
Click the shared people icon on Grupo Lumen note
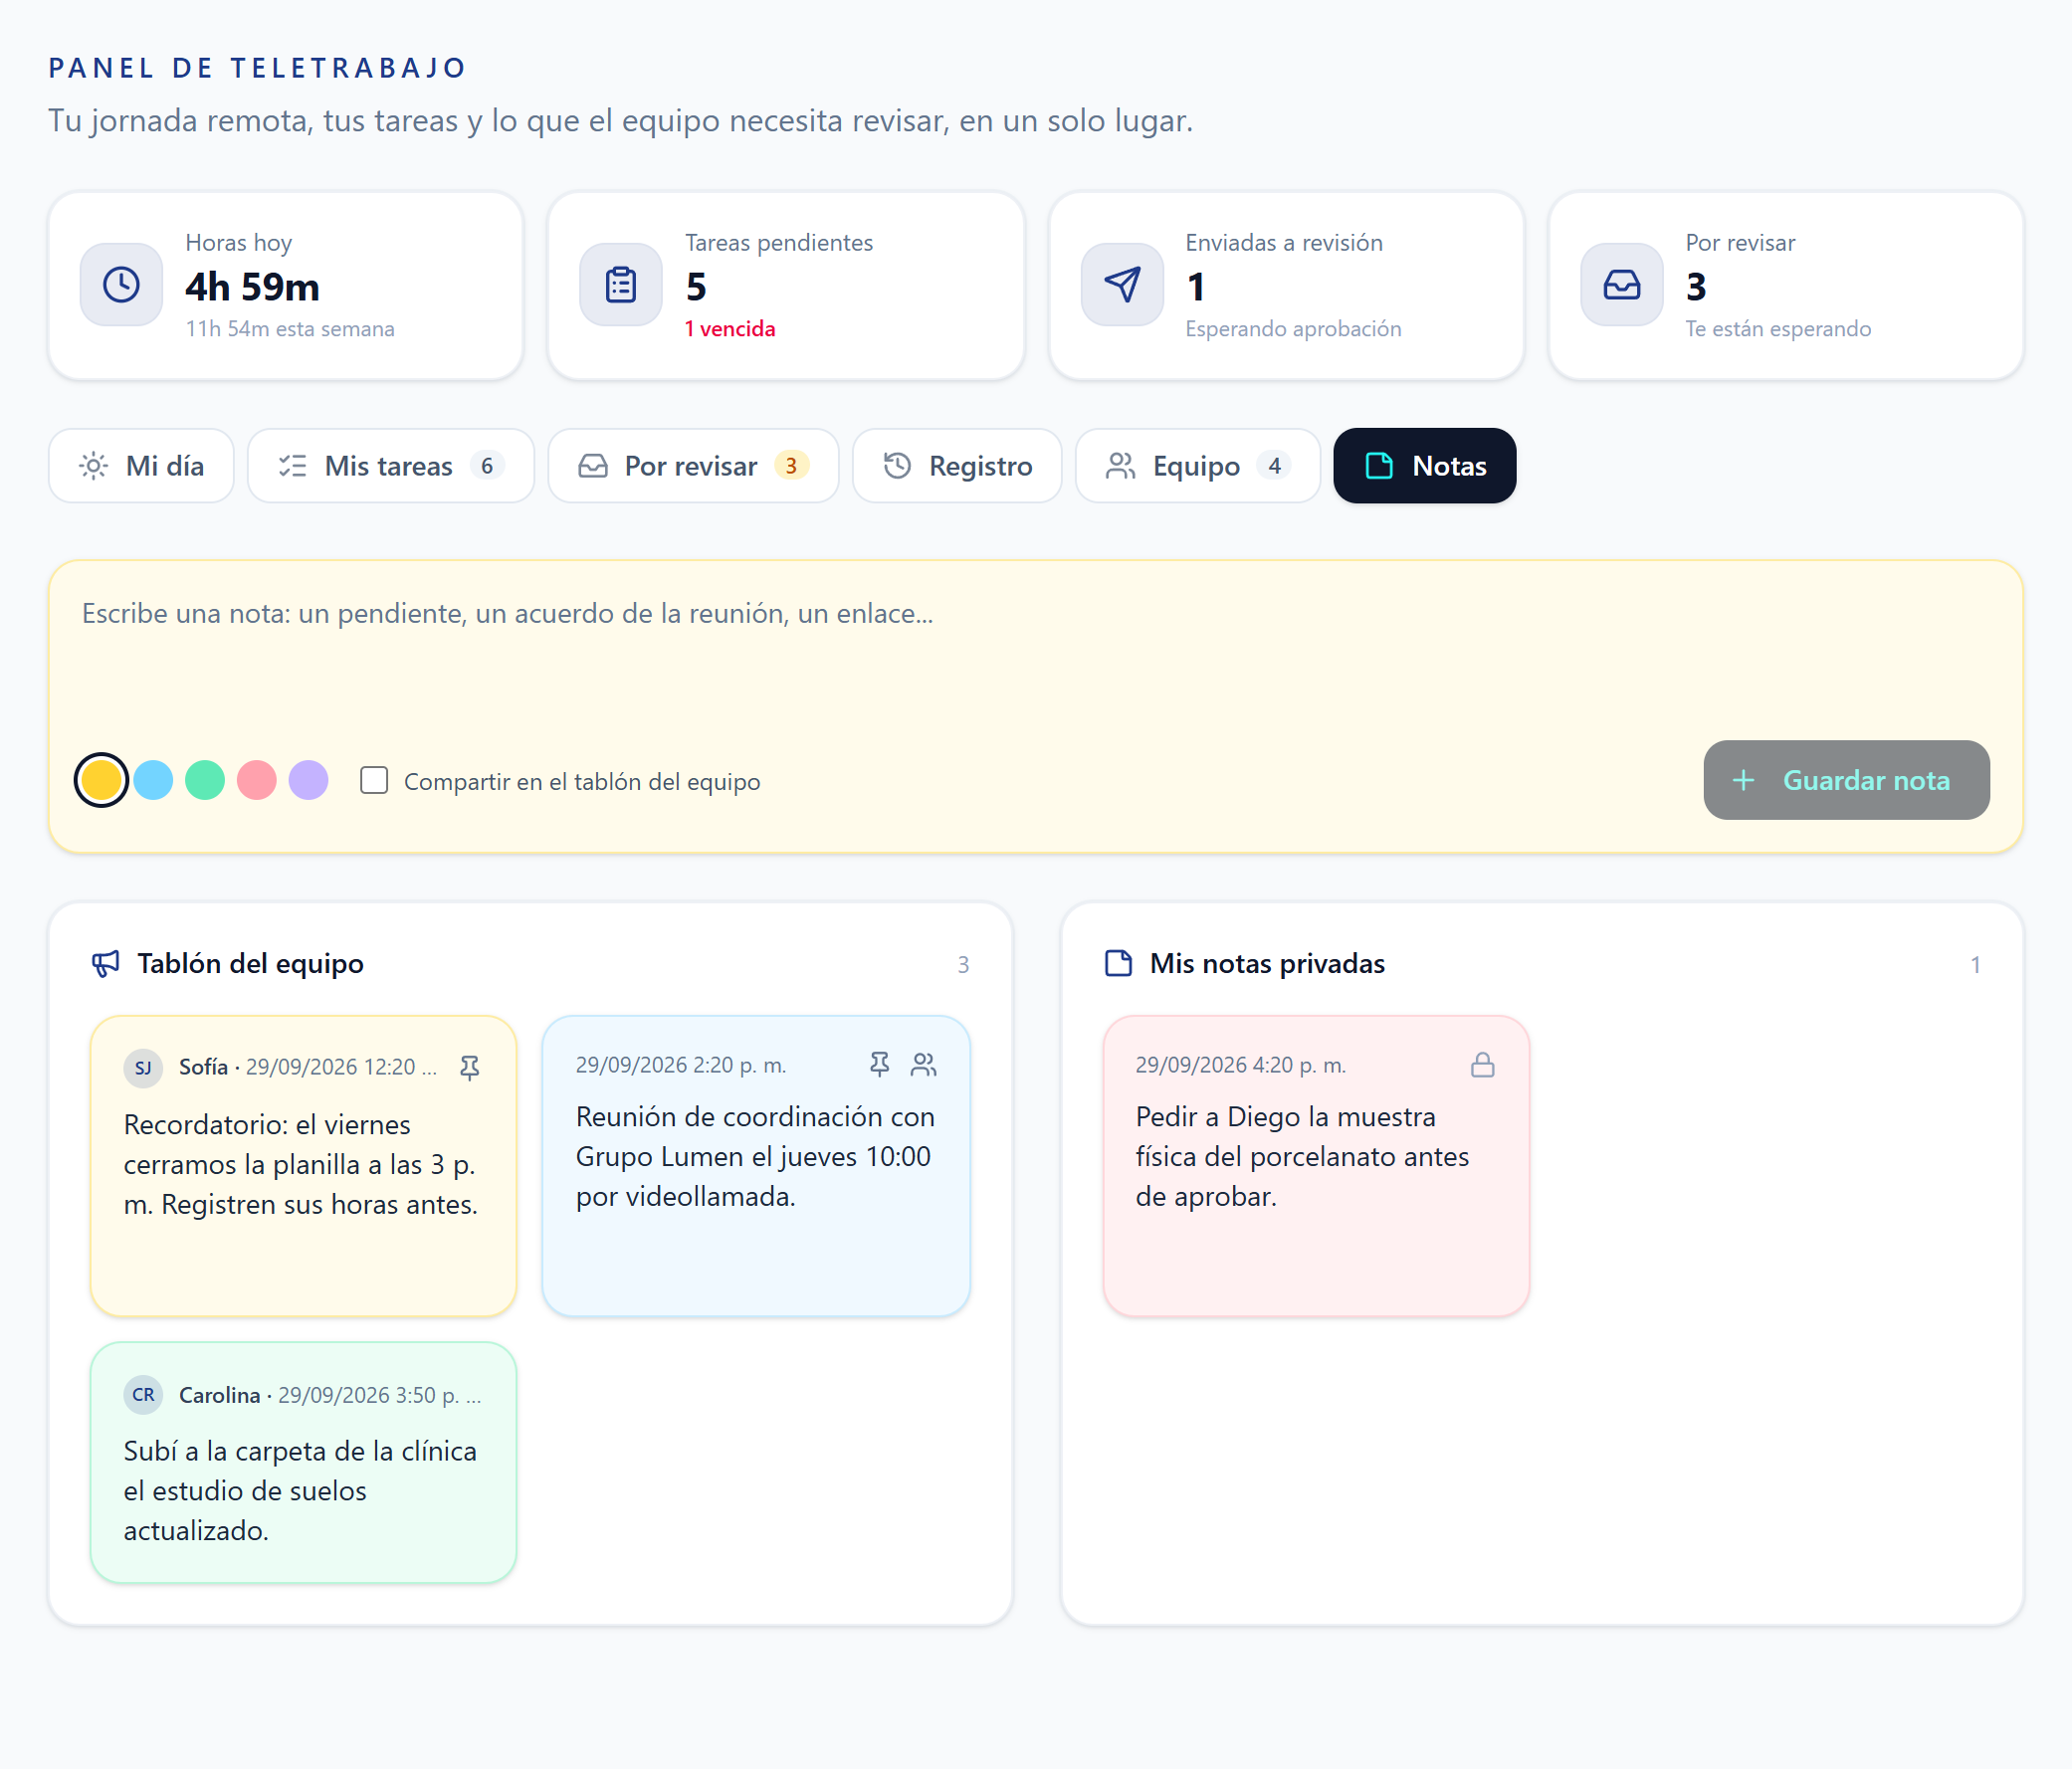pyautogui.click(x=924, y=1064)
